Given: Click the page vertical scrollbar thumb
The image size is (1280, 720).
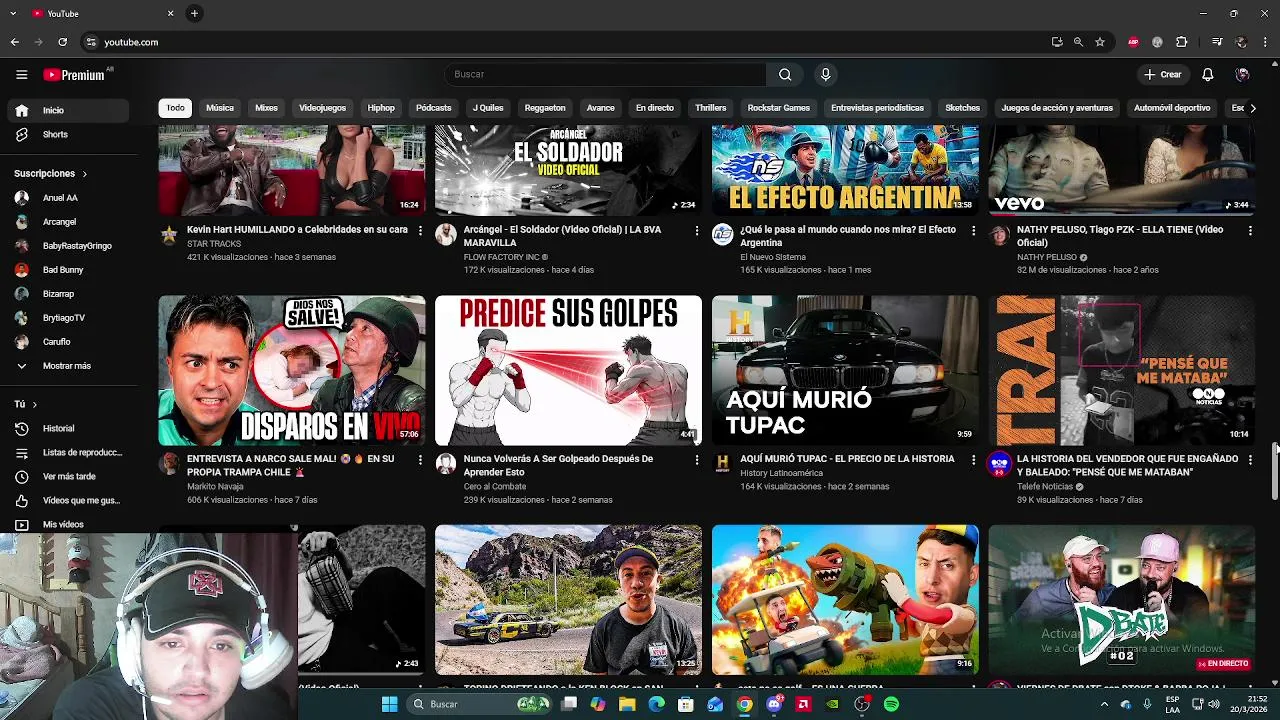Looking at the screenshot, I should 1275,470.
